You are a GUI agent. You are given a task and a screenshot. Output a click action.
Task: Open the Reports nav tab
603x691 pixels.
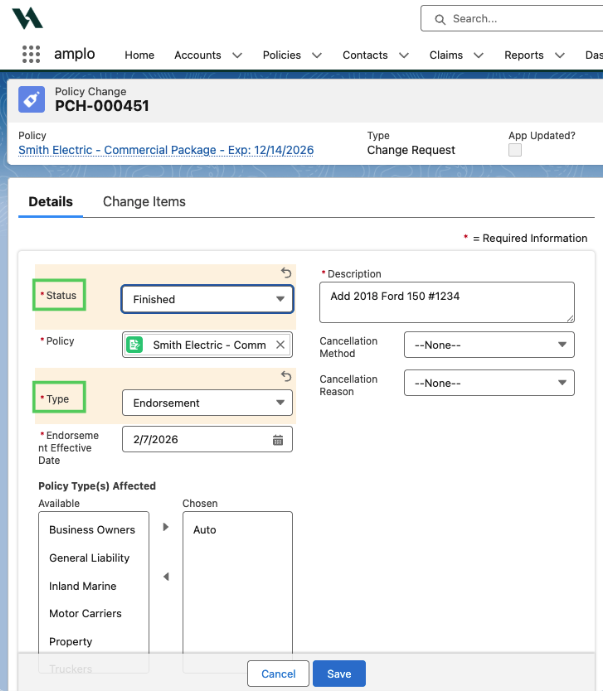coord(524,55)
